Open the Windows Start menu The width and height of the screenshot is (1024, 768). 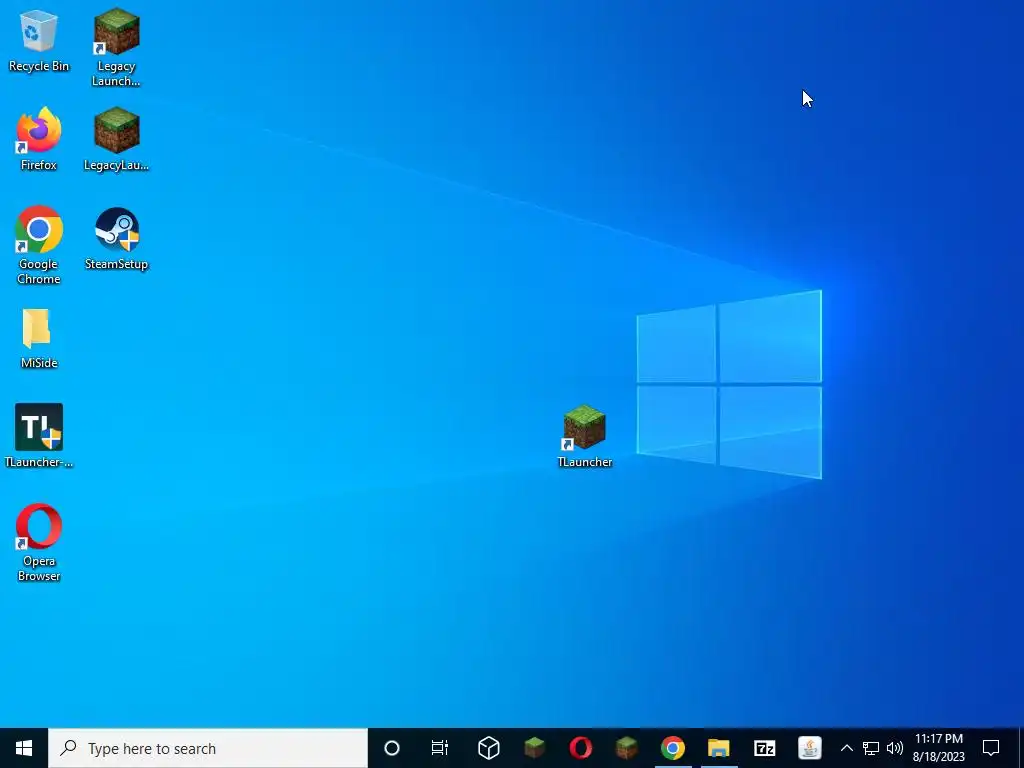click(x=24, y=748)
